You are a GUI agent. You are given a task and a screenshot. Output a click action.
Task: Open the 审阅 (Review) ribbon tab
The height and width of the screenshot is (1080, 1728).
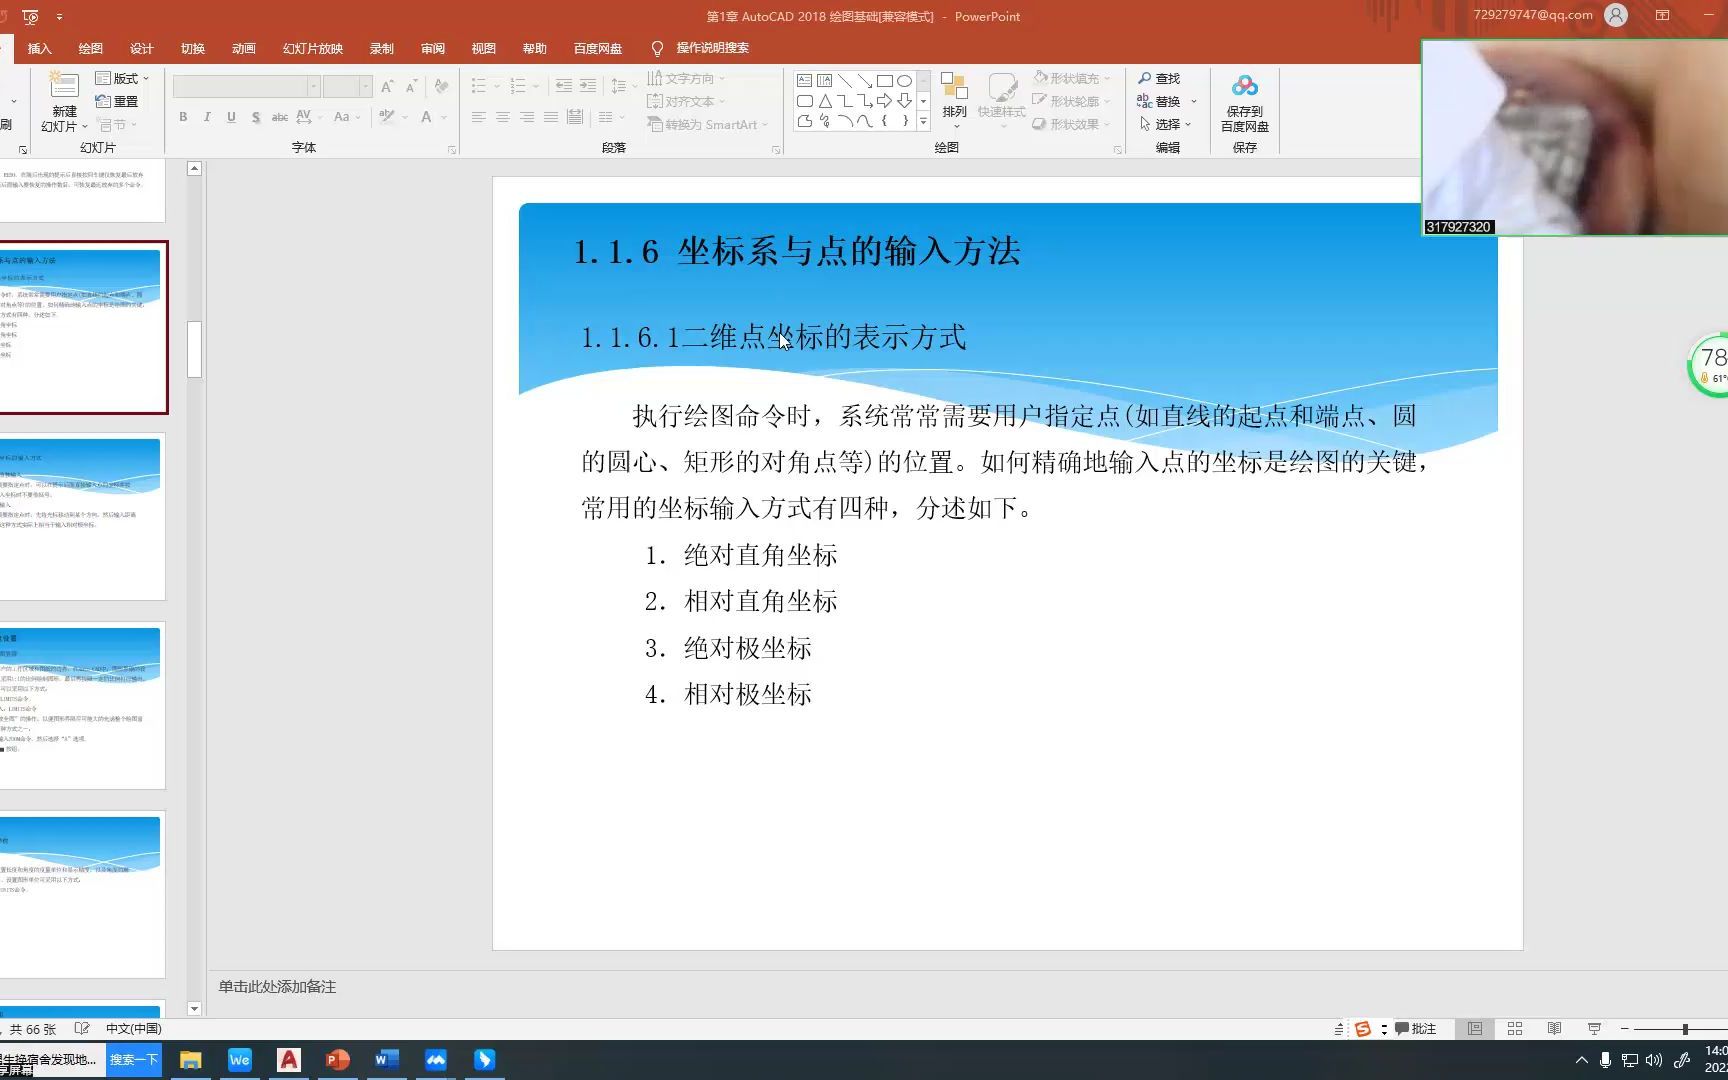432,48
